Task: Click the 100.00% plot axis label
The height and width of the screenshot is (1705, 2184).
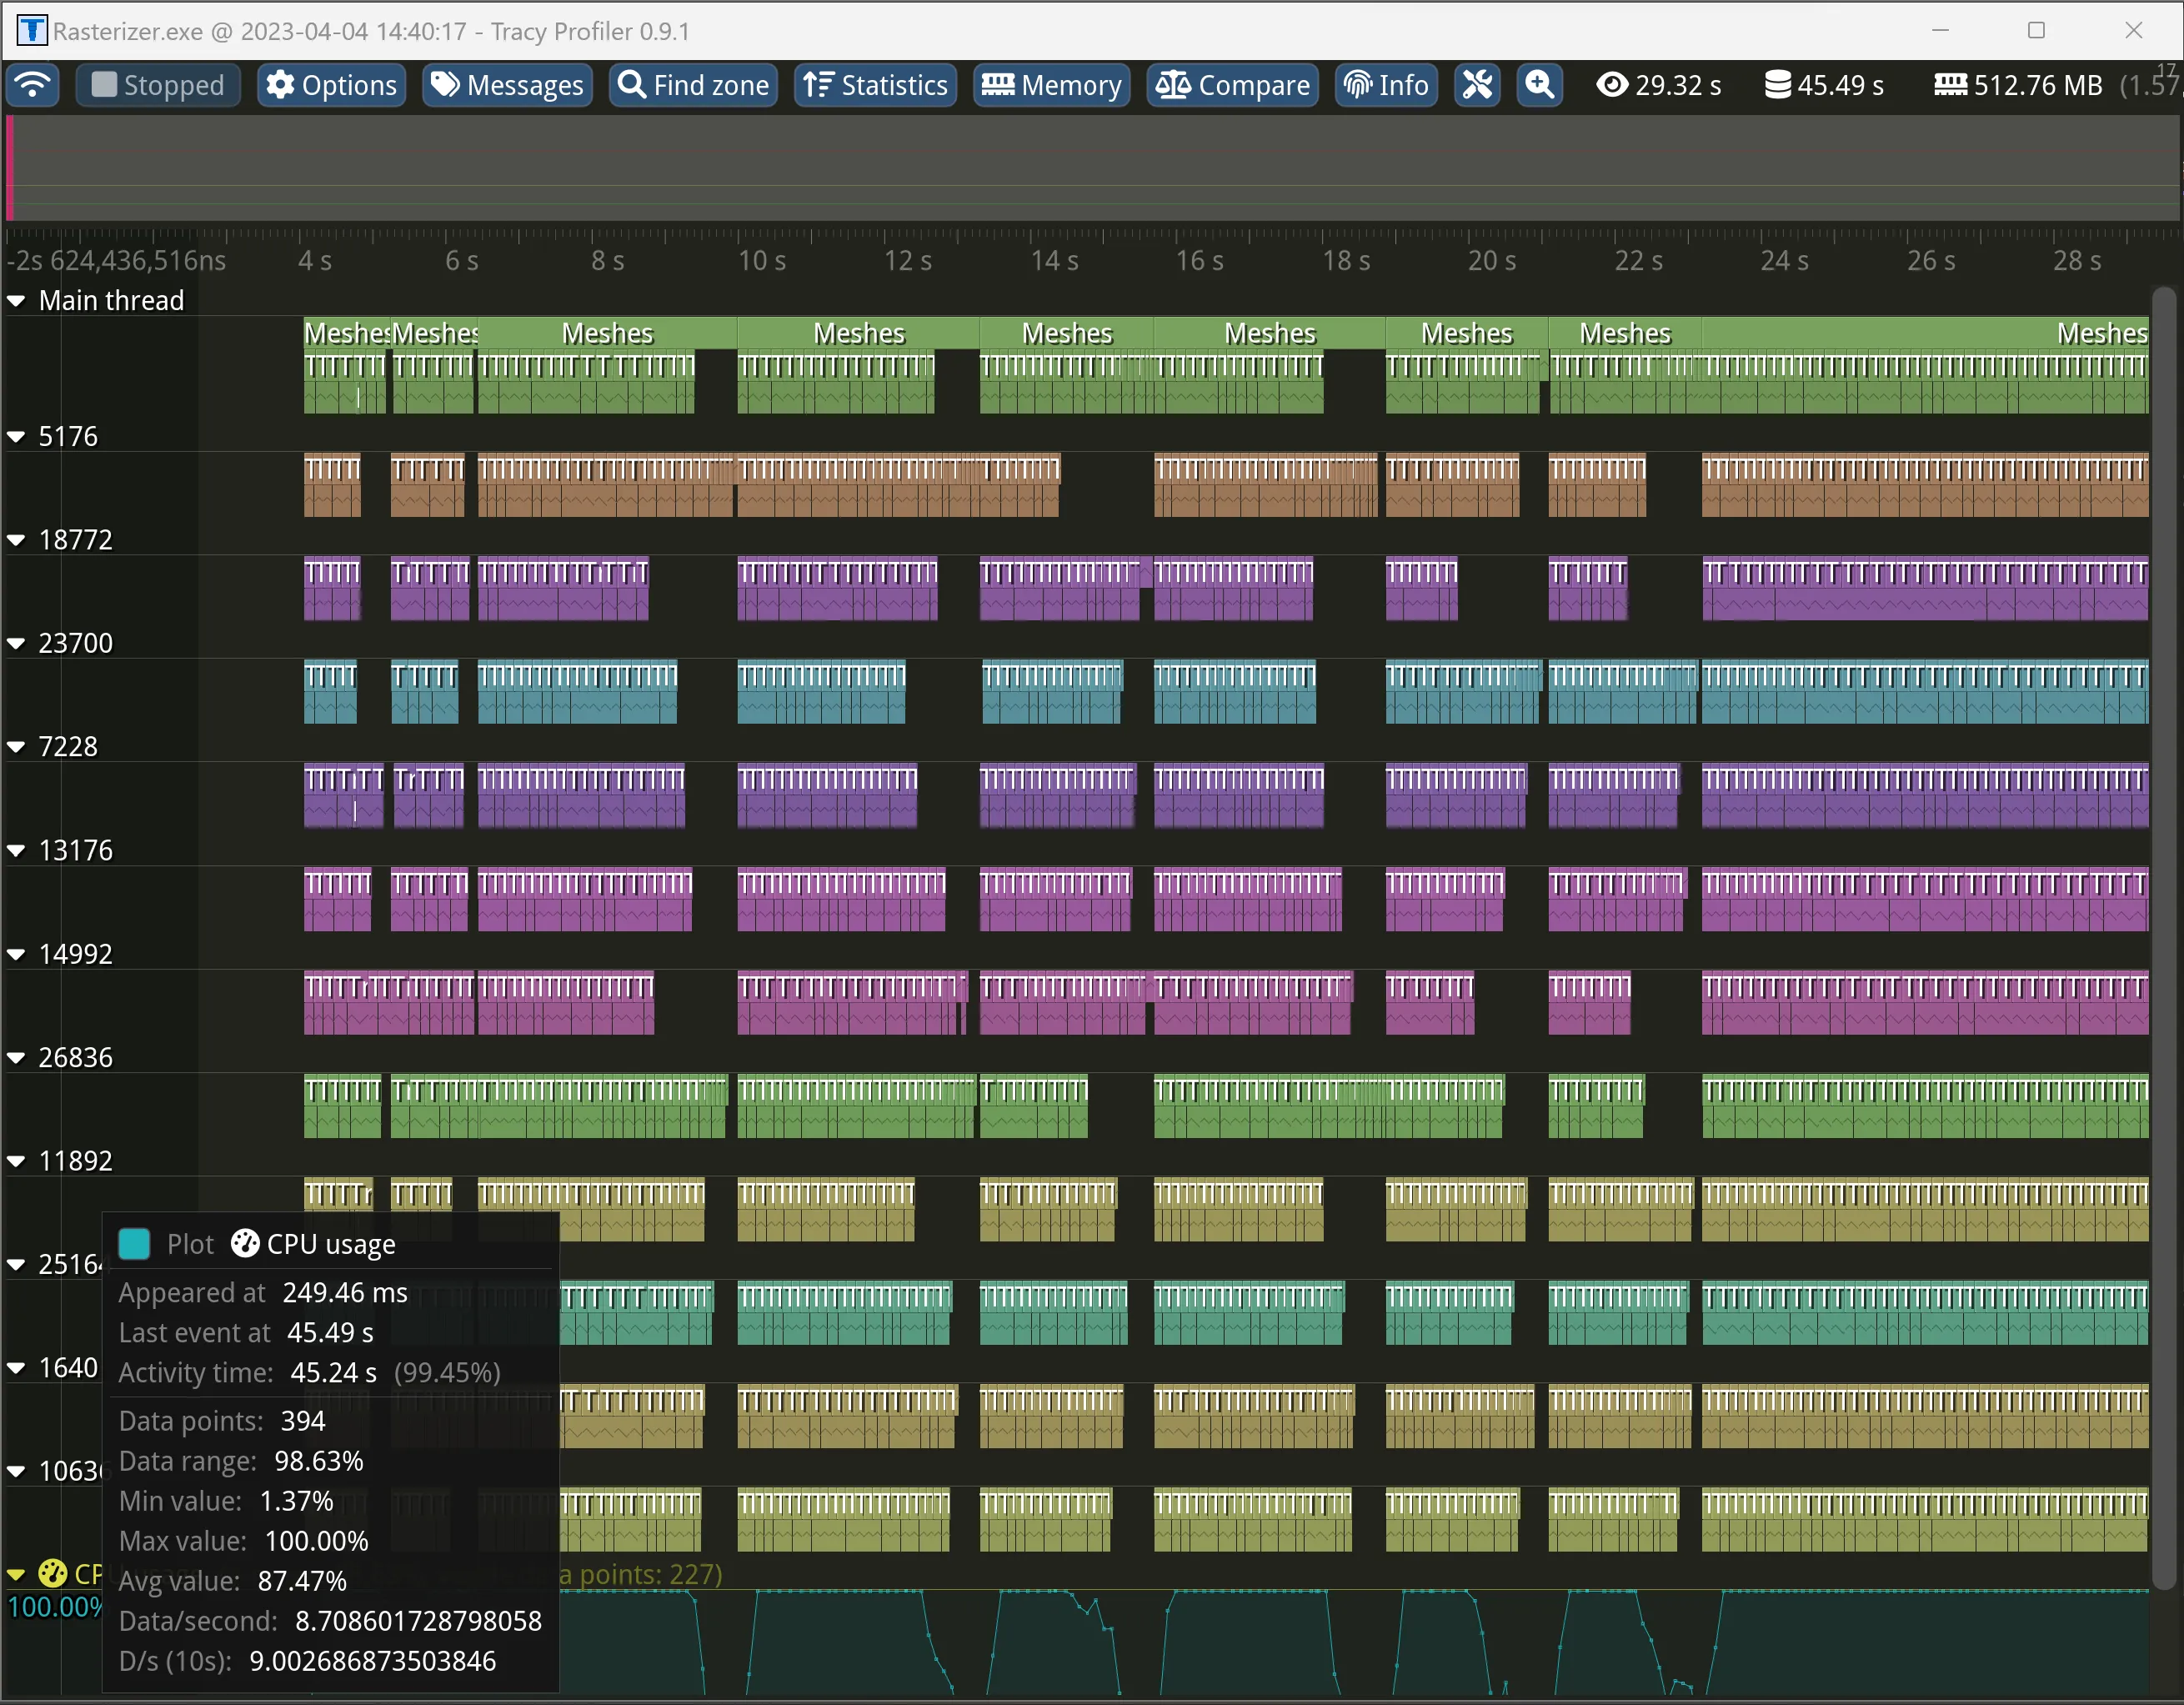Action: (x=55, y=1608)
